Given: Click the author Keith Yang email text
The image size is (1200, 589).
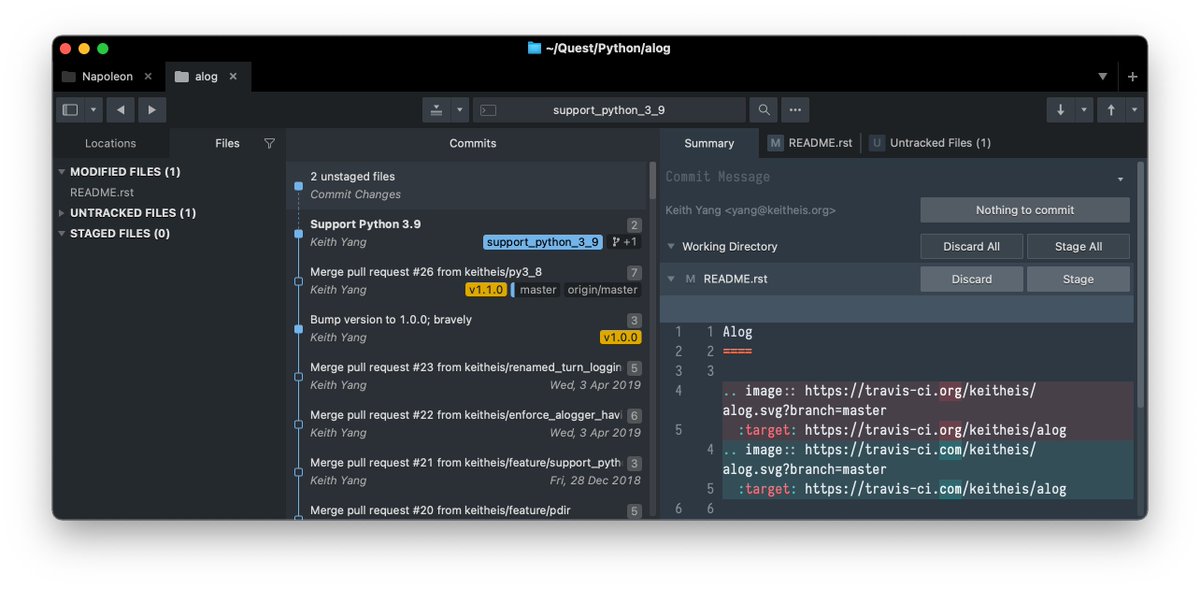Looking at the screenshot, I should (x=750, y=210).
